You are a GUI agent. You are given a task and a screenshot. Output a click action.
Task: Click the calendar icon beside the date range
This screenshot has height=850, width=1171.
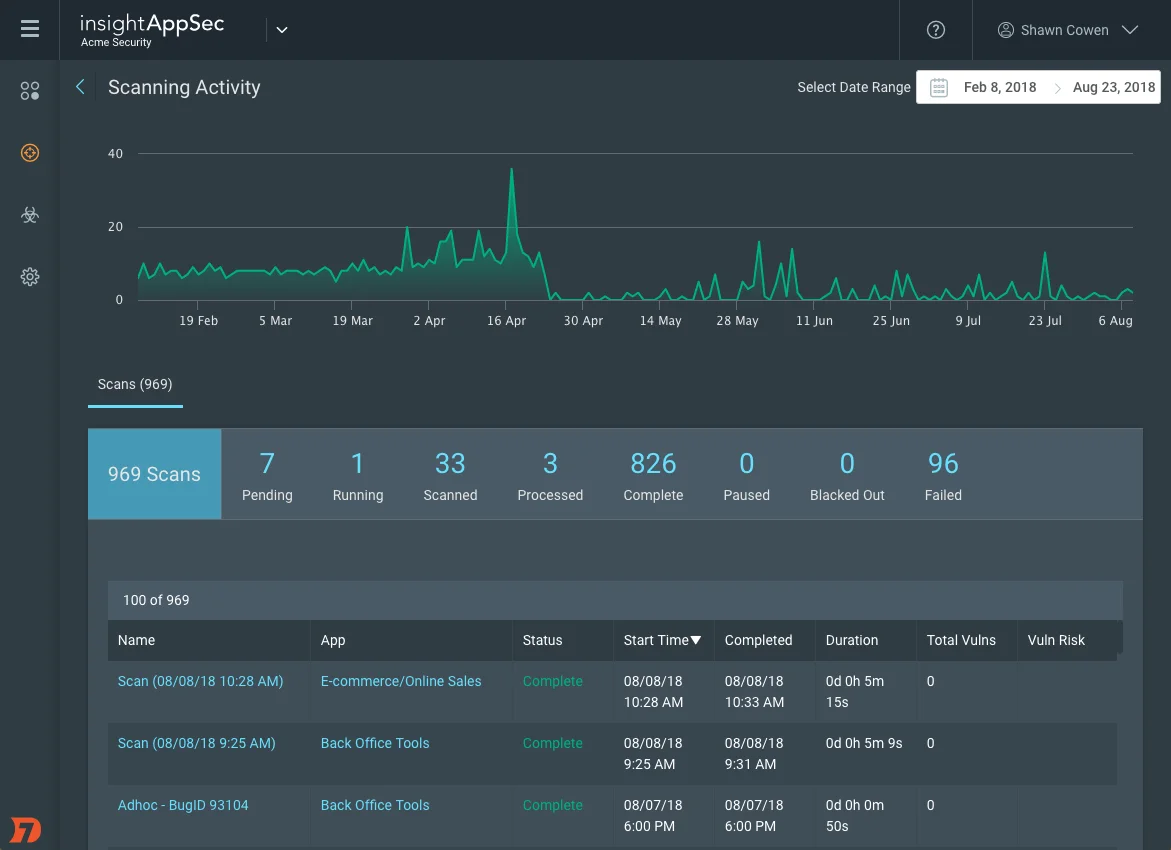click(x=938, y=87)
